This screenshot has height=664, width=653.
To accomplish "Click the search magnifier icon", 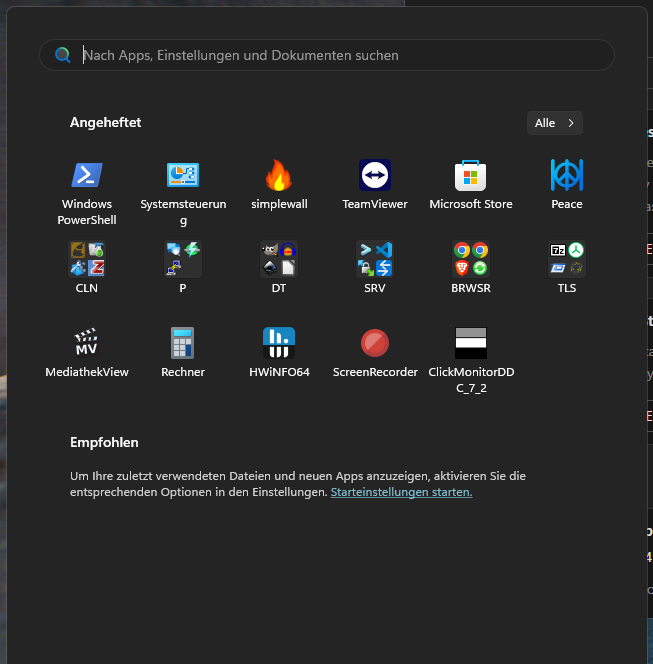I will [63, 55].
